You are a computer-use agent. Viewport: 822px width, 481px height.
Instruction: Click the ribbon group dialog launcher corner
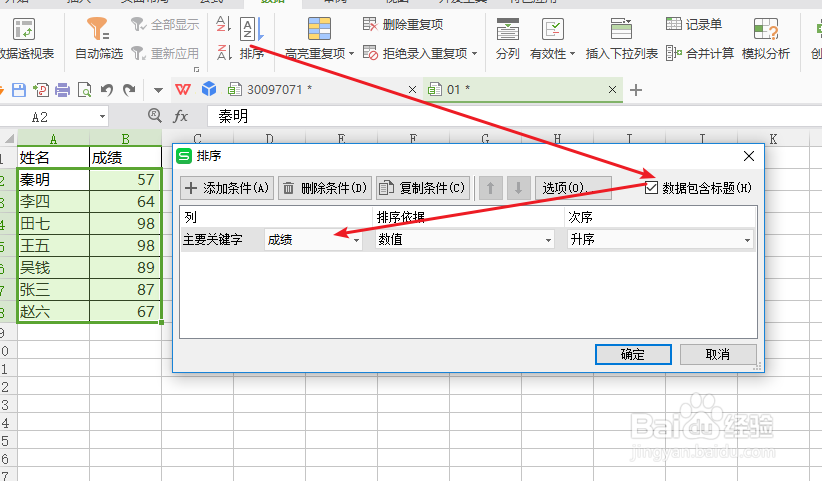click(197, 69)
